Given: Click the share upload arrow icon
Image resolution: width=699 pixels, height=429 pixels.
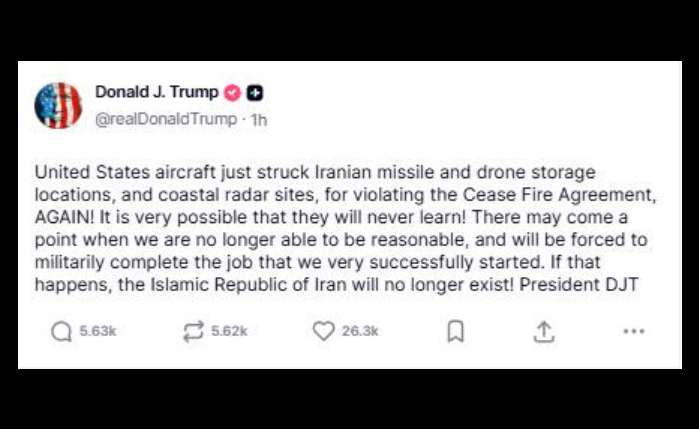Looking at the screenshot, I should pyautogui.click(x=544, y=332).
